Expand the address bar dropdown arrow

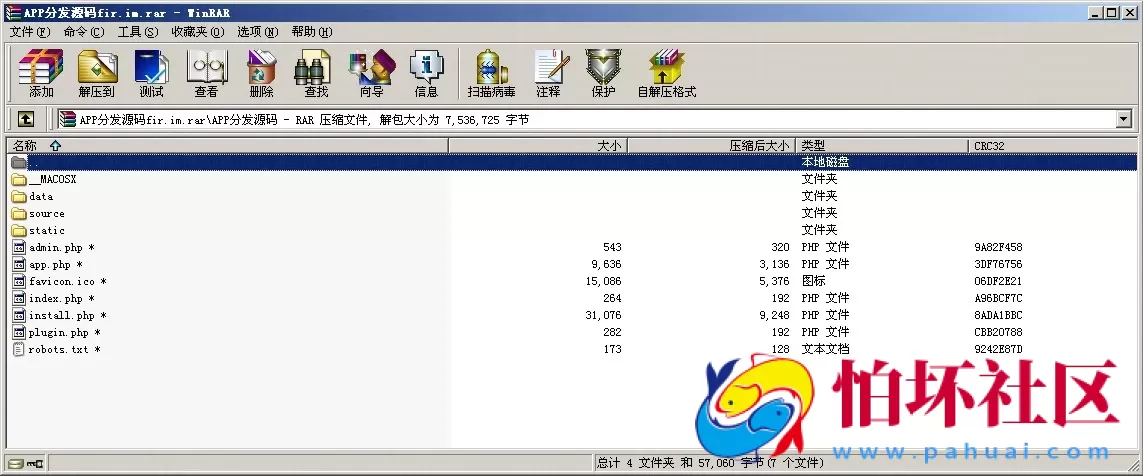click(x=1123, y=119)
